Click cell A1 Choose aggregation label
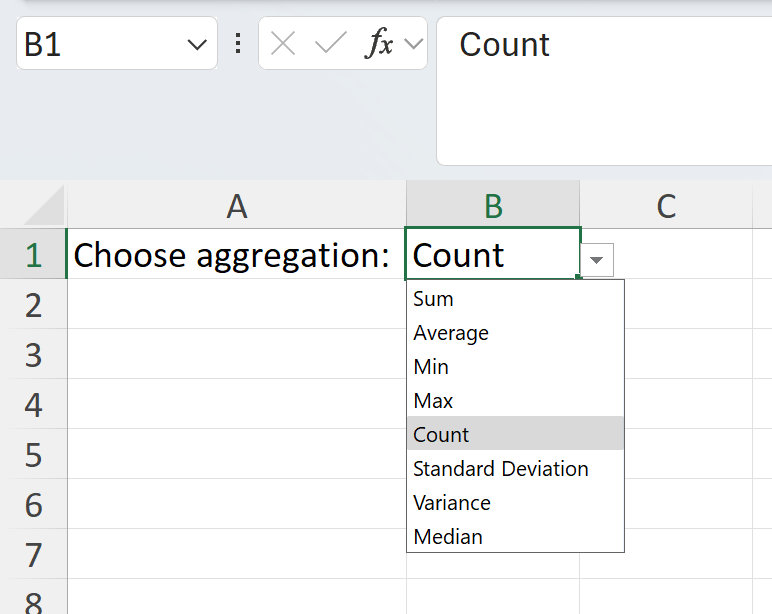The height and width of the screenshot is (614, 772). click(x=232, y=256)
